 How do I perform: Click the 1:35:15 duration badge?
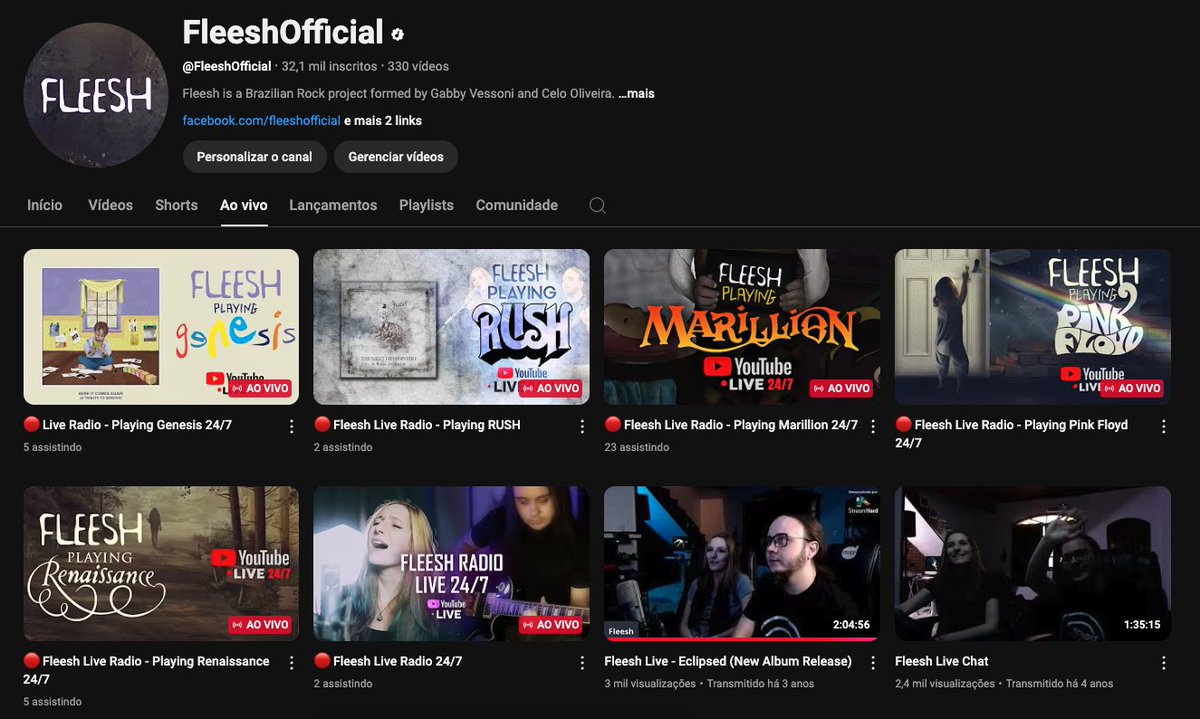point(1142,625)
